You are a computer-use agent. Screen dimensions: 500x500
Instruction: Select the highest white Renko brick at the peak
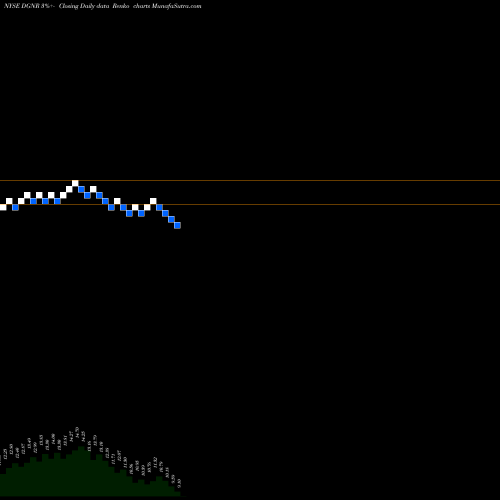75,183
